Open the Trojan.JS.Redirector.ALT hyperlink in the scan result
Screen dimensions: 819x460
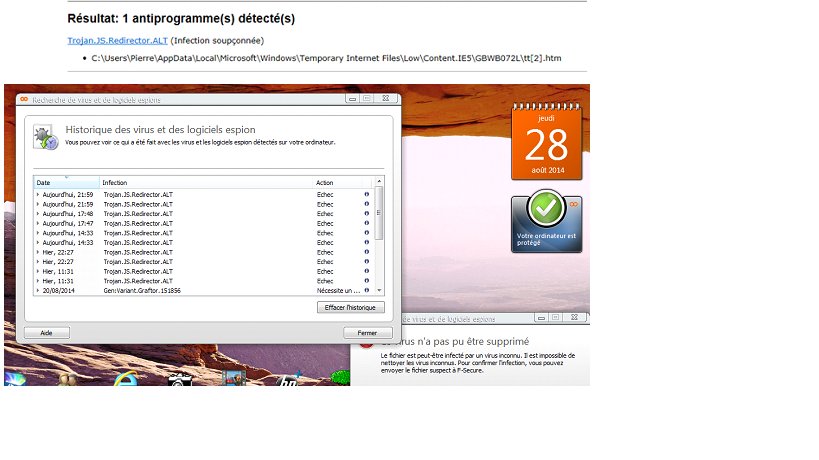[x=118, y=41]
